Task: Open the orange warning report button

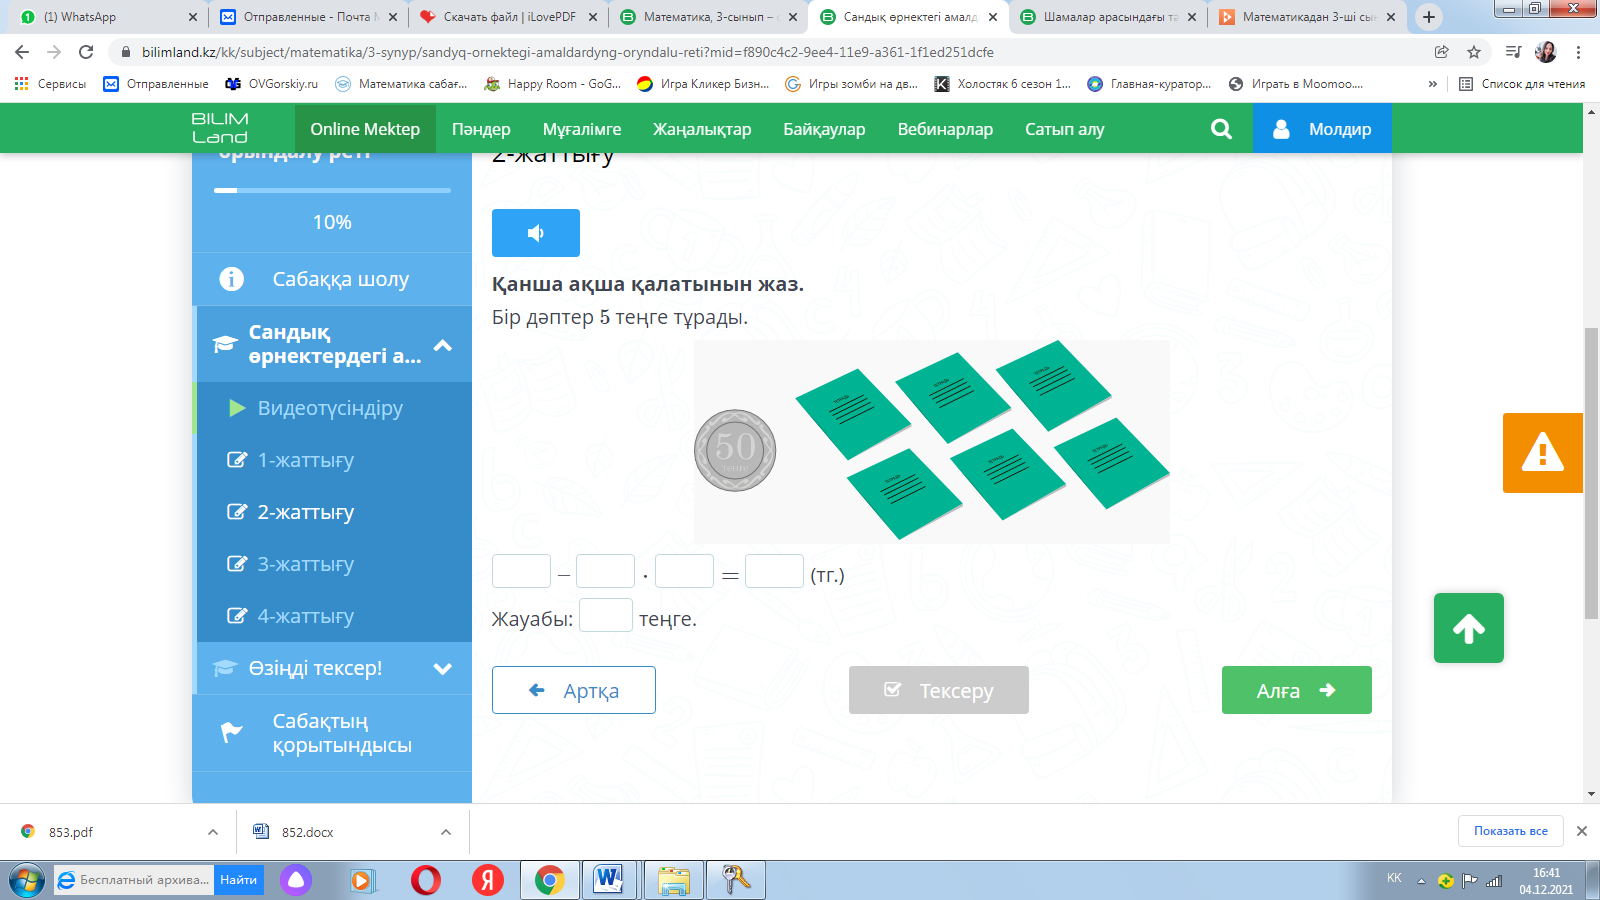Action: [1542, 453]
